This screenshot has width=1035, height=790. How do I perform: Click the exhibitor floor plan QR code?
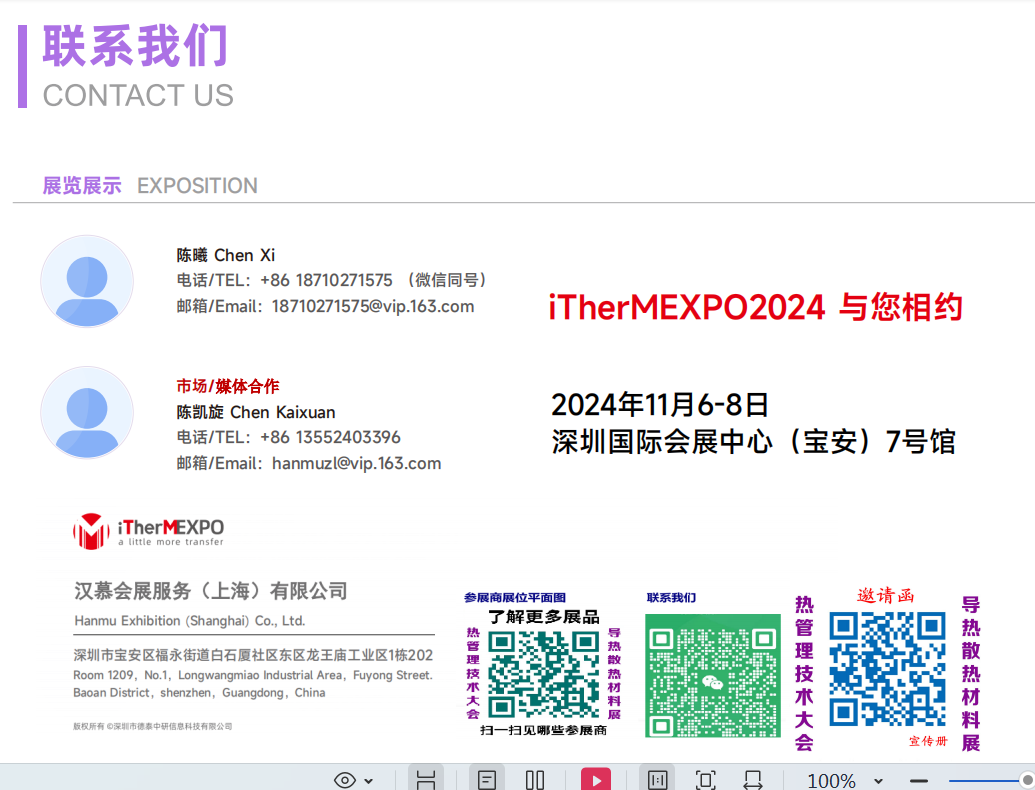tap(543, 673)
